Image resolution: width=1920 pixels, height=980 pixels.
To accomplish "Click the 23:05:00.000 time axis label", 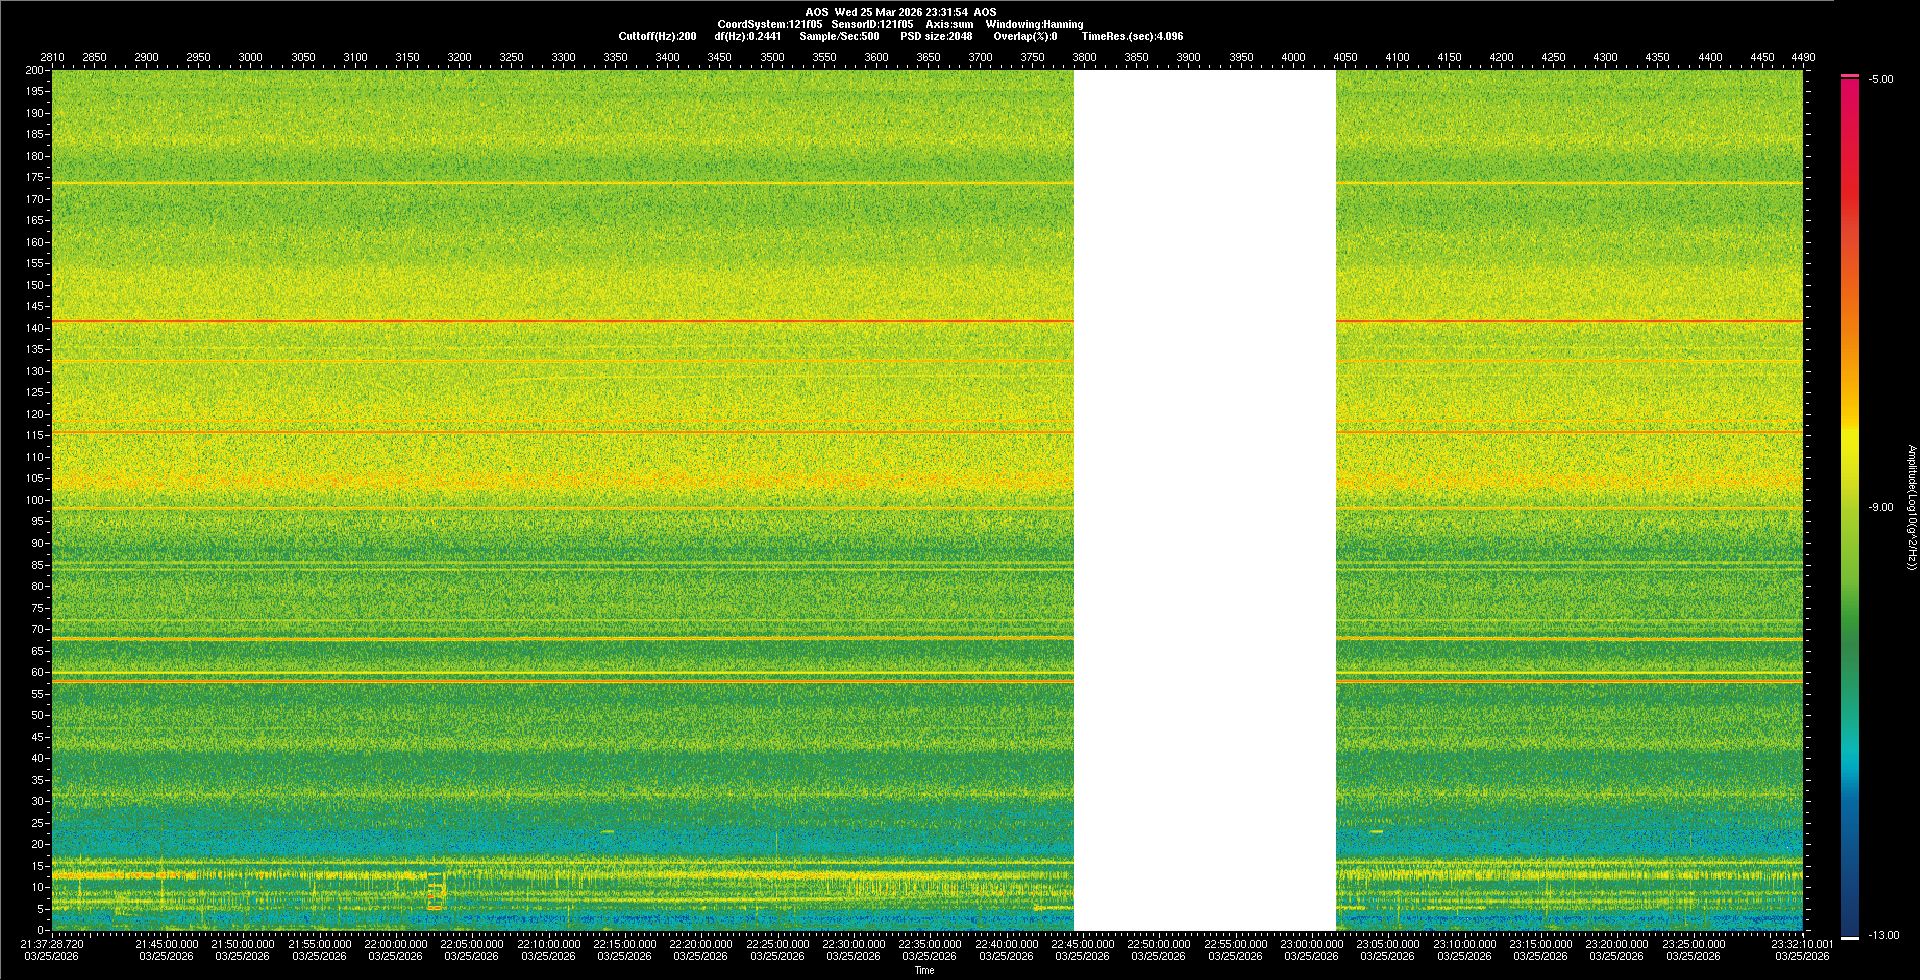I will pyautogui.click(x=1387, y=944).
